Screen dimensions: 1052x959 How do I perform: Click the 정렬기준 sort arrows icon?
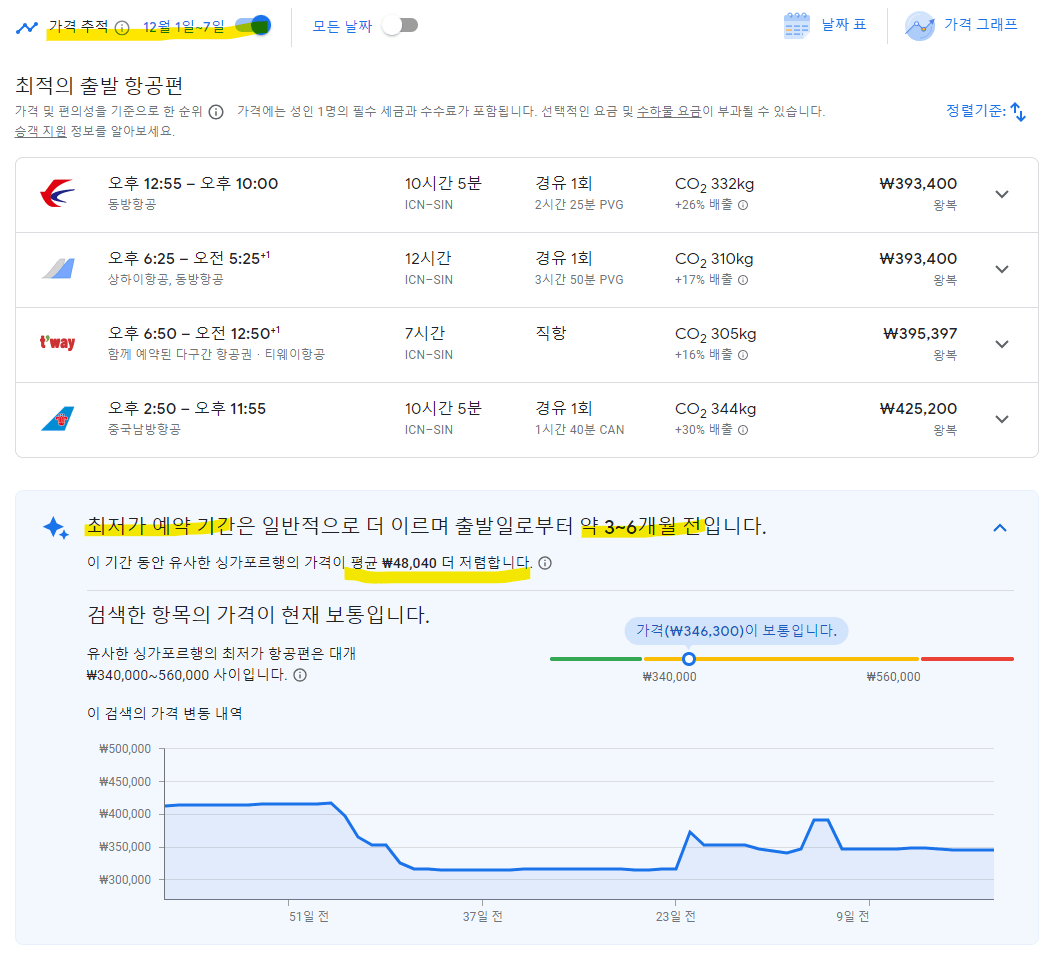[x=1019, y=111]
